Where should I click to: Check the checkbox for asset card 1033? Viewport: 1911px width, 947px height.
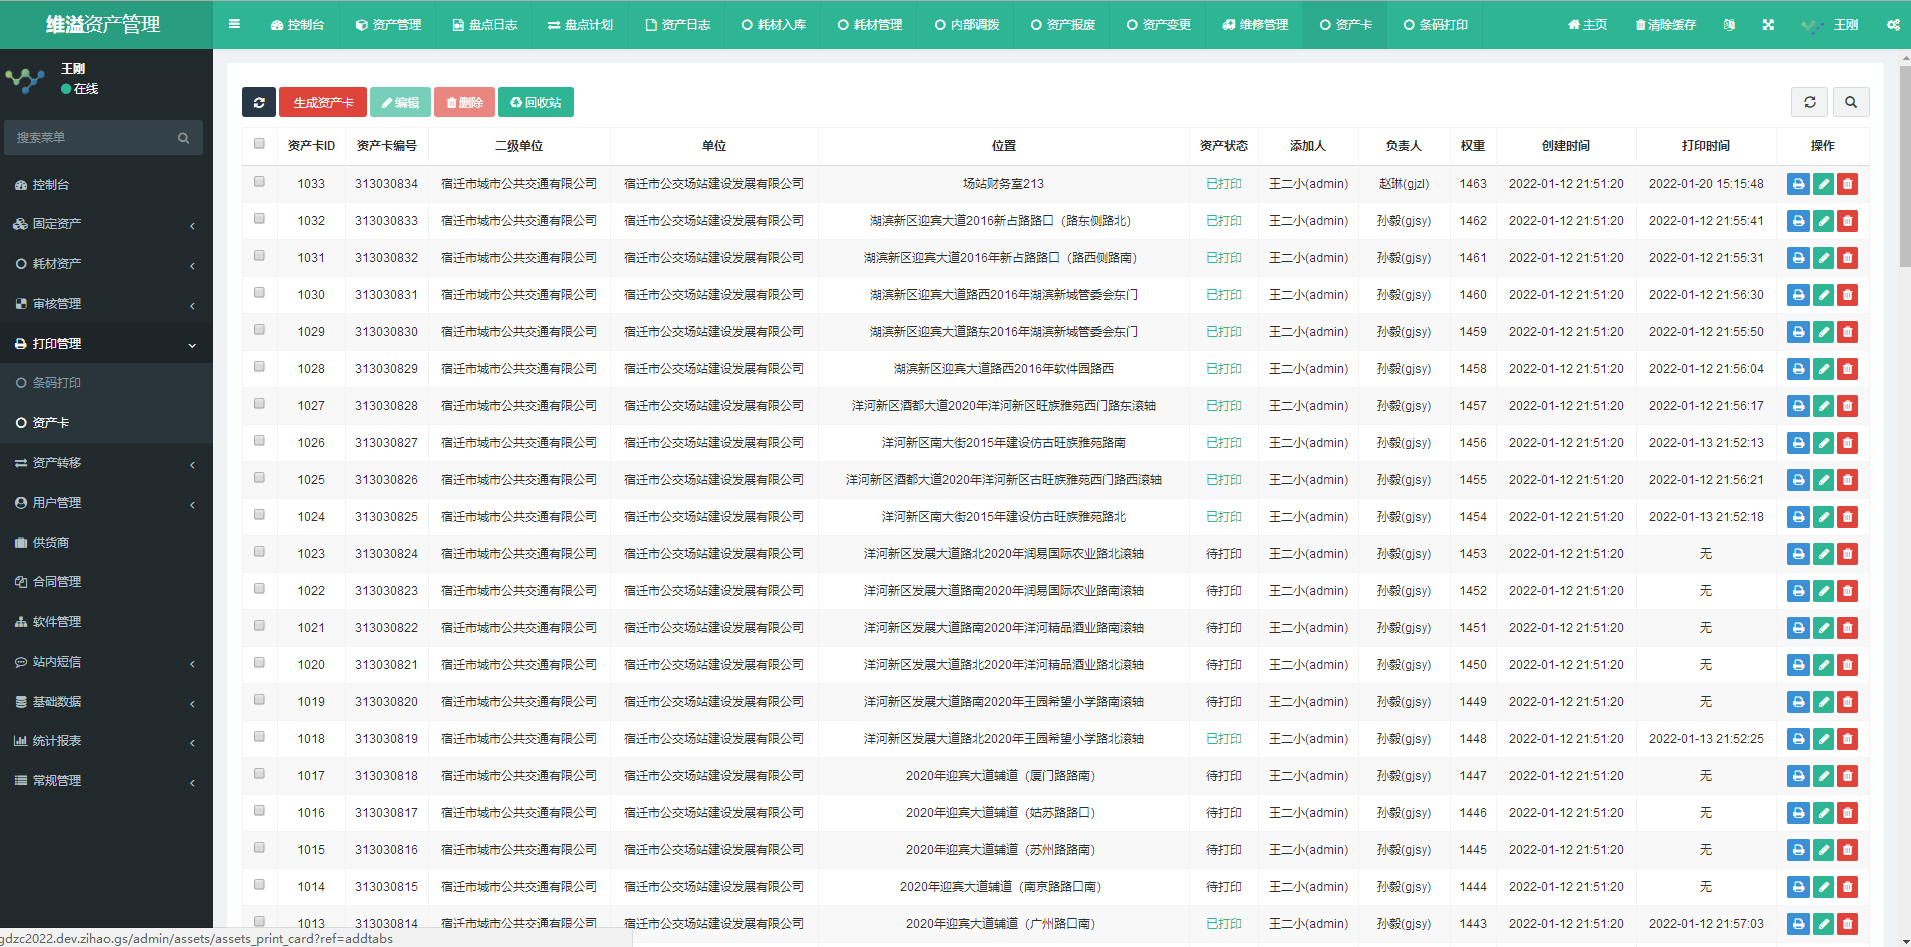(x=260, y=182)
